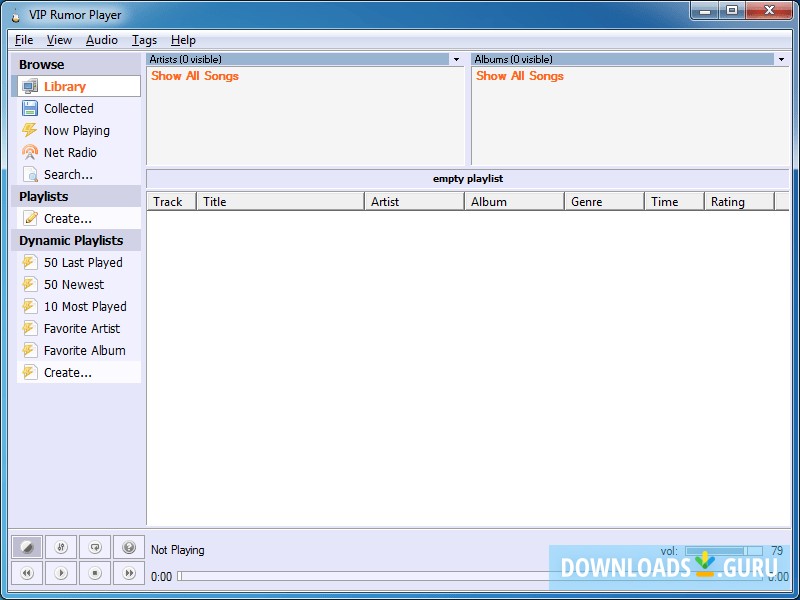Open the 50 Last Played dynamic playlist
Screen dimensions: 800x600
coord(79,262)
